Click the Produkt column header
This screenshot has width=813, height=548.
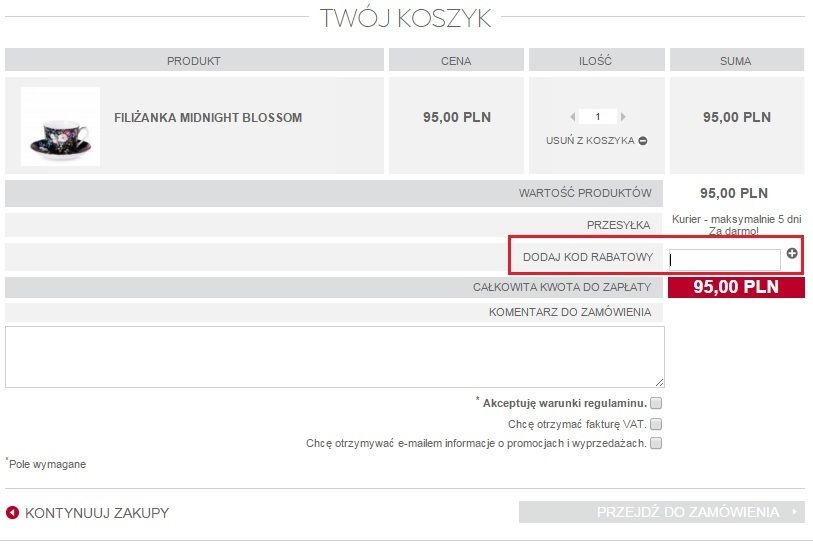pos(194,60)
